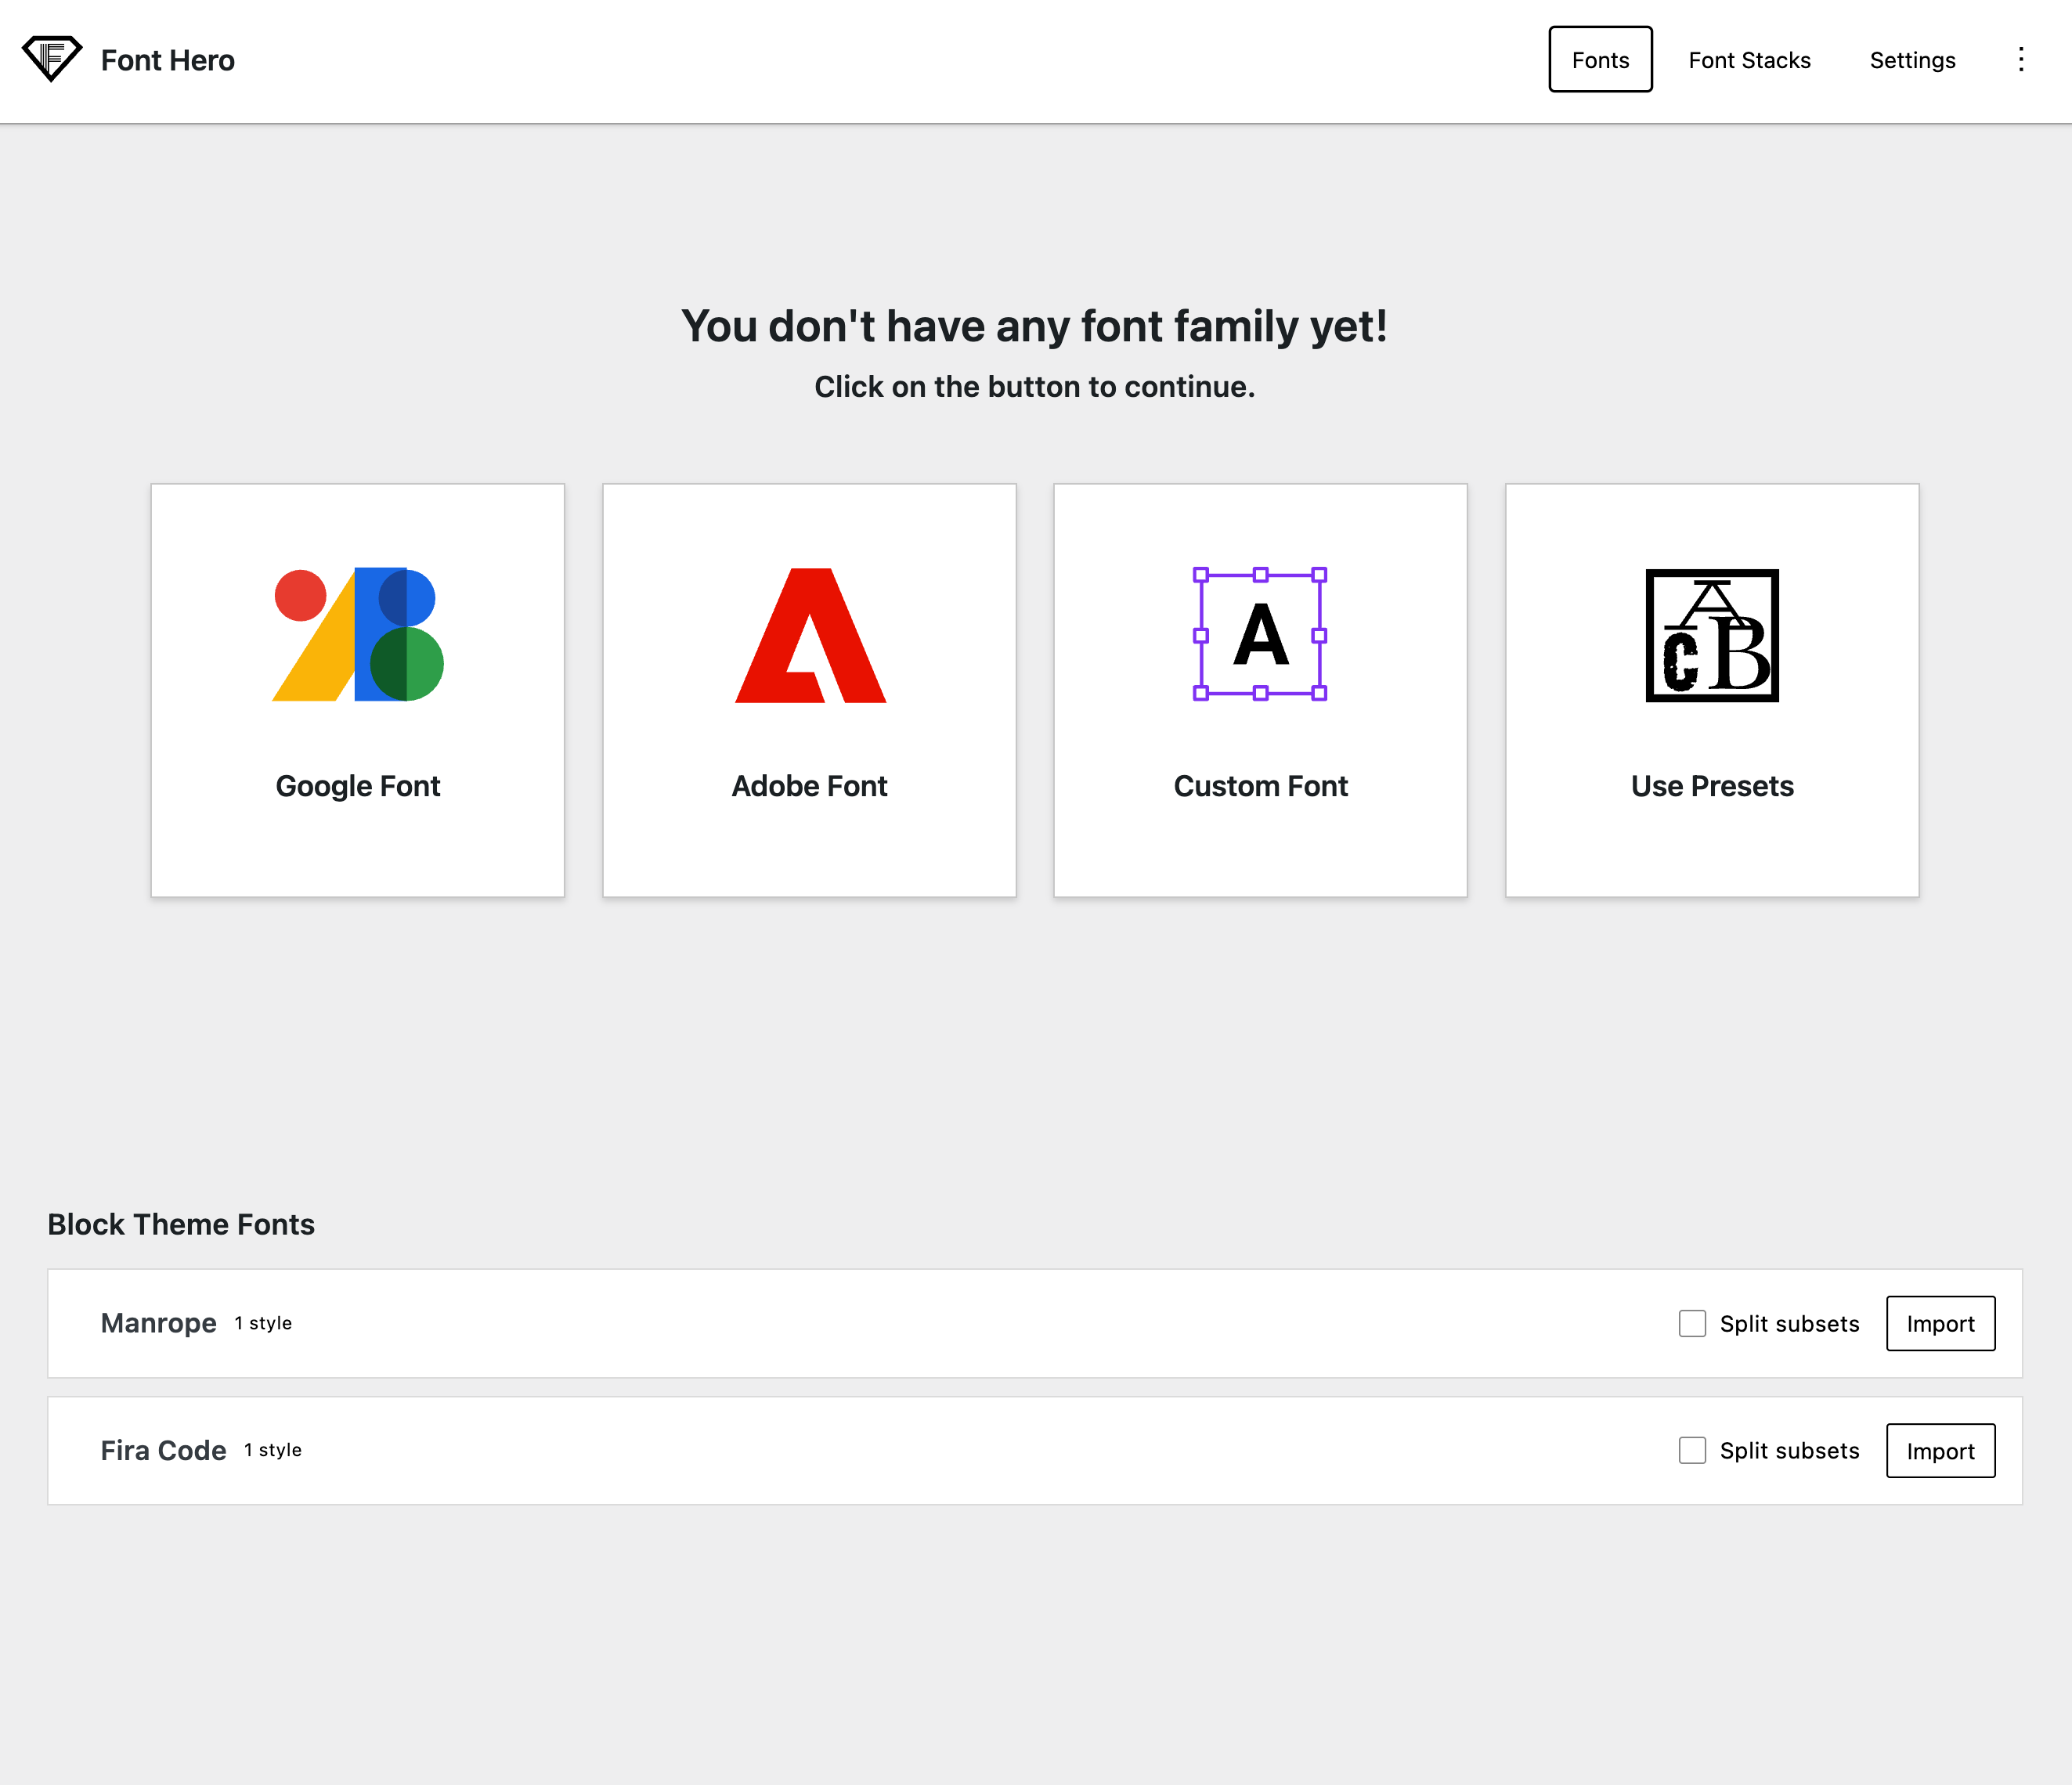Choose the Custom Font card label
This screenshot has height=1785, width=2072.
click(x=1260, y=786)
